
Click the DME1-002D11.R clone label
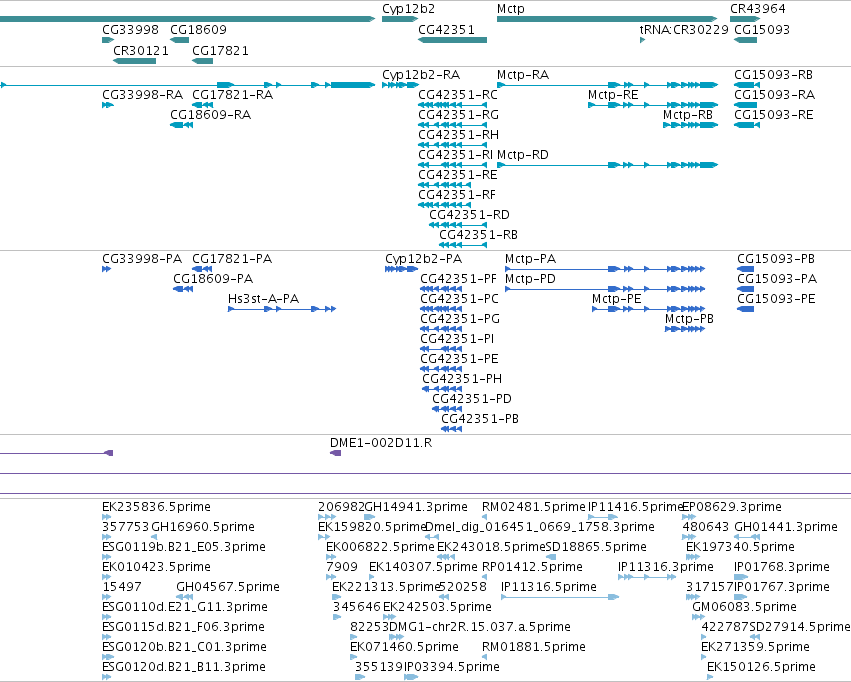[x=381, y=443]
